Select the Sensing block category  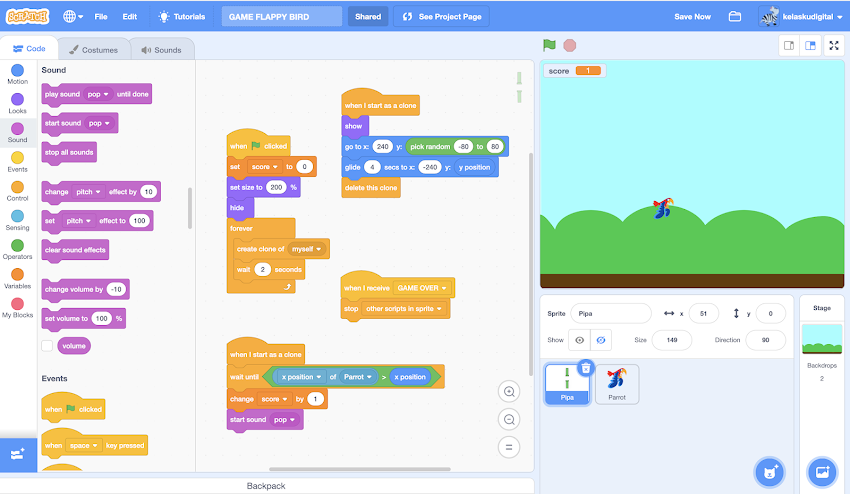[17, 220]
